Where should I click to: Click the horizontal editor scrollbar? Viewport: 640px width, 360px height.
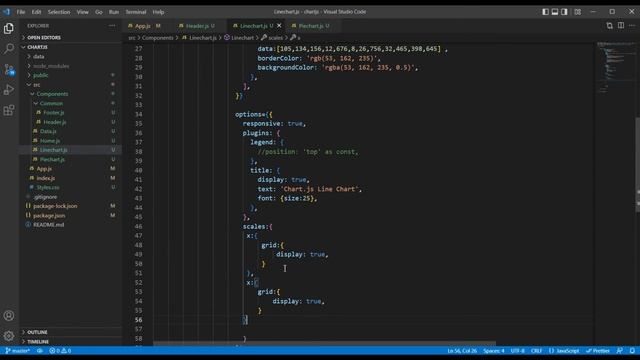click(x=324, y=344)
